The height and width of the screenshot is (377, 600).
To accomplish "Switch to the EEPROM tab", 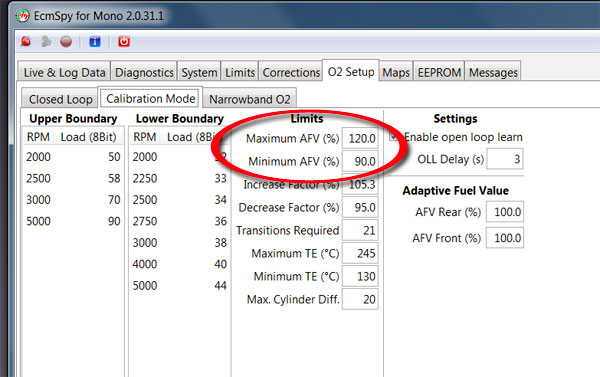I will [439, 72].
